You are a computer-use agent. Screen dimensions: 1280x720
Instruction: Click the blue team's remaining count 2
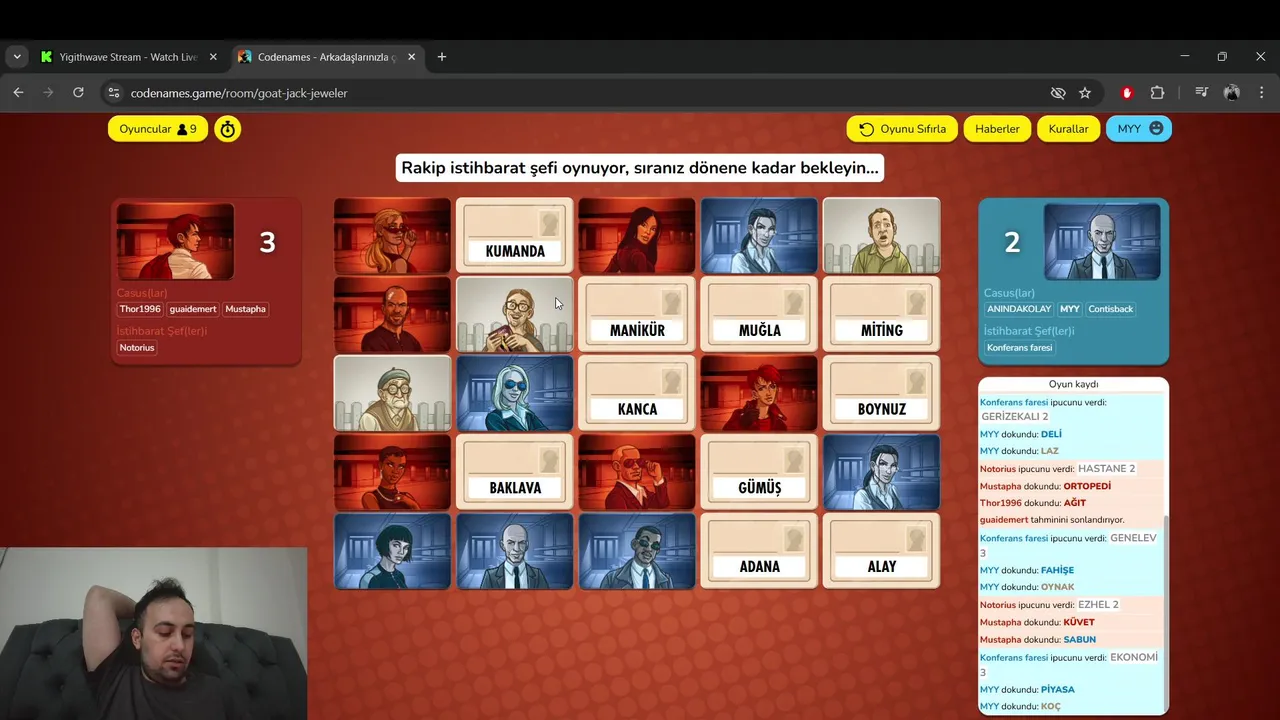(1012, 242)
